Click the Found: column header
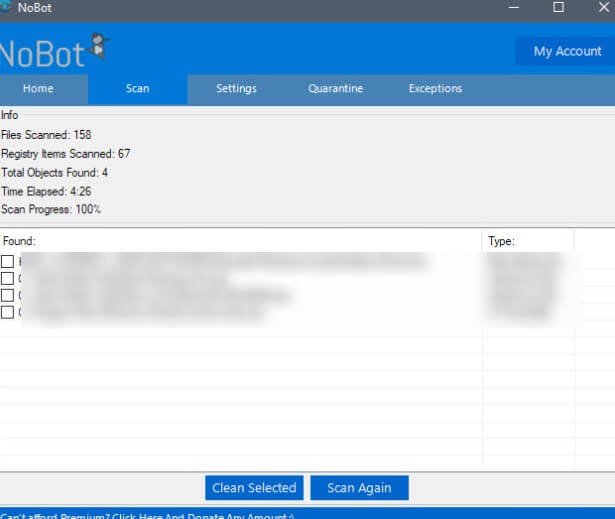 tap(241, 241)
